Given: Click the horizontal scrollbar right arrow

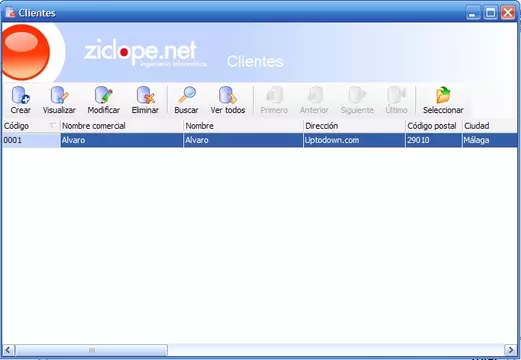Looking at the screenshot, I should [511, 350].
